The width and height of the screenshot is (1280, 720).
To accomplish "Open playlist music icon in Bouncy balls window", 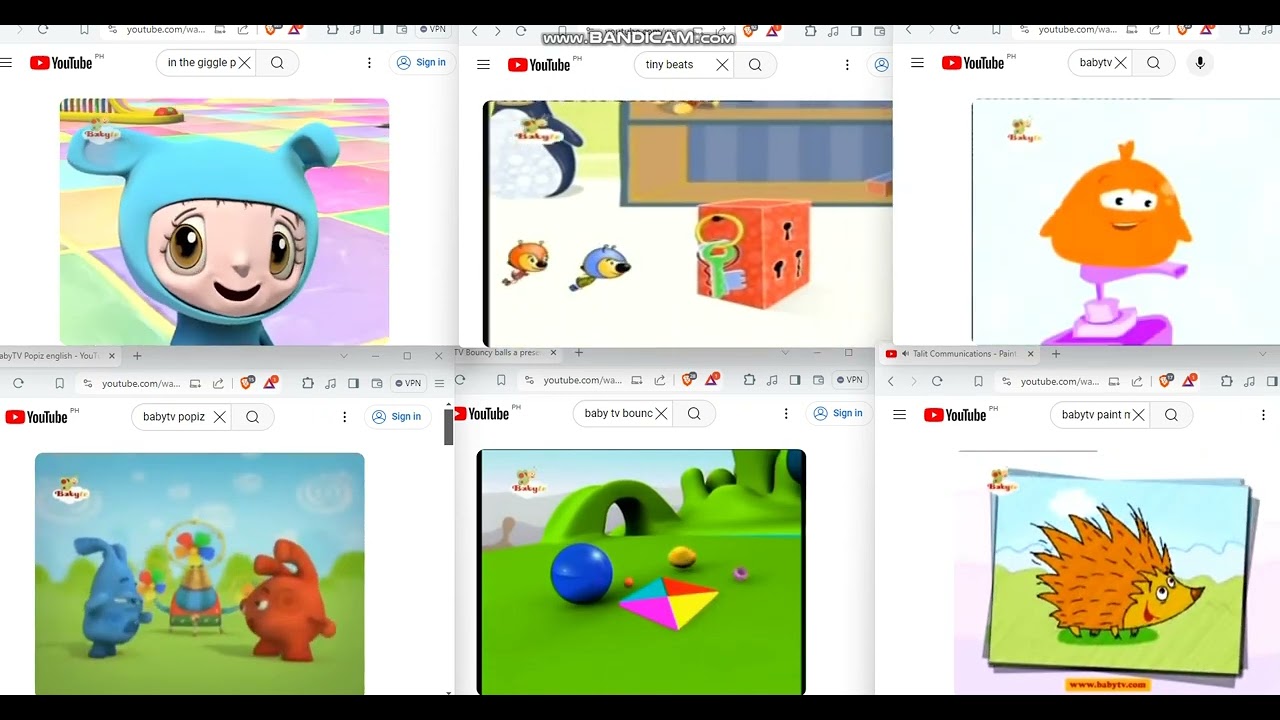I will 772,380.
